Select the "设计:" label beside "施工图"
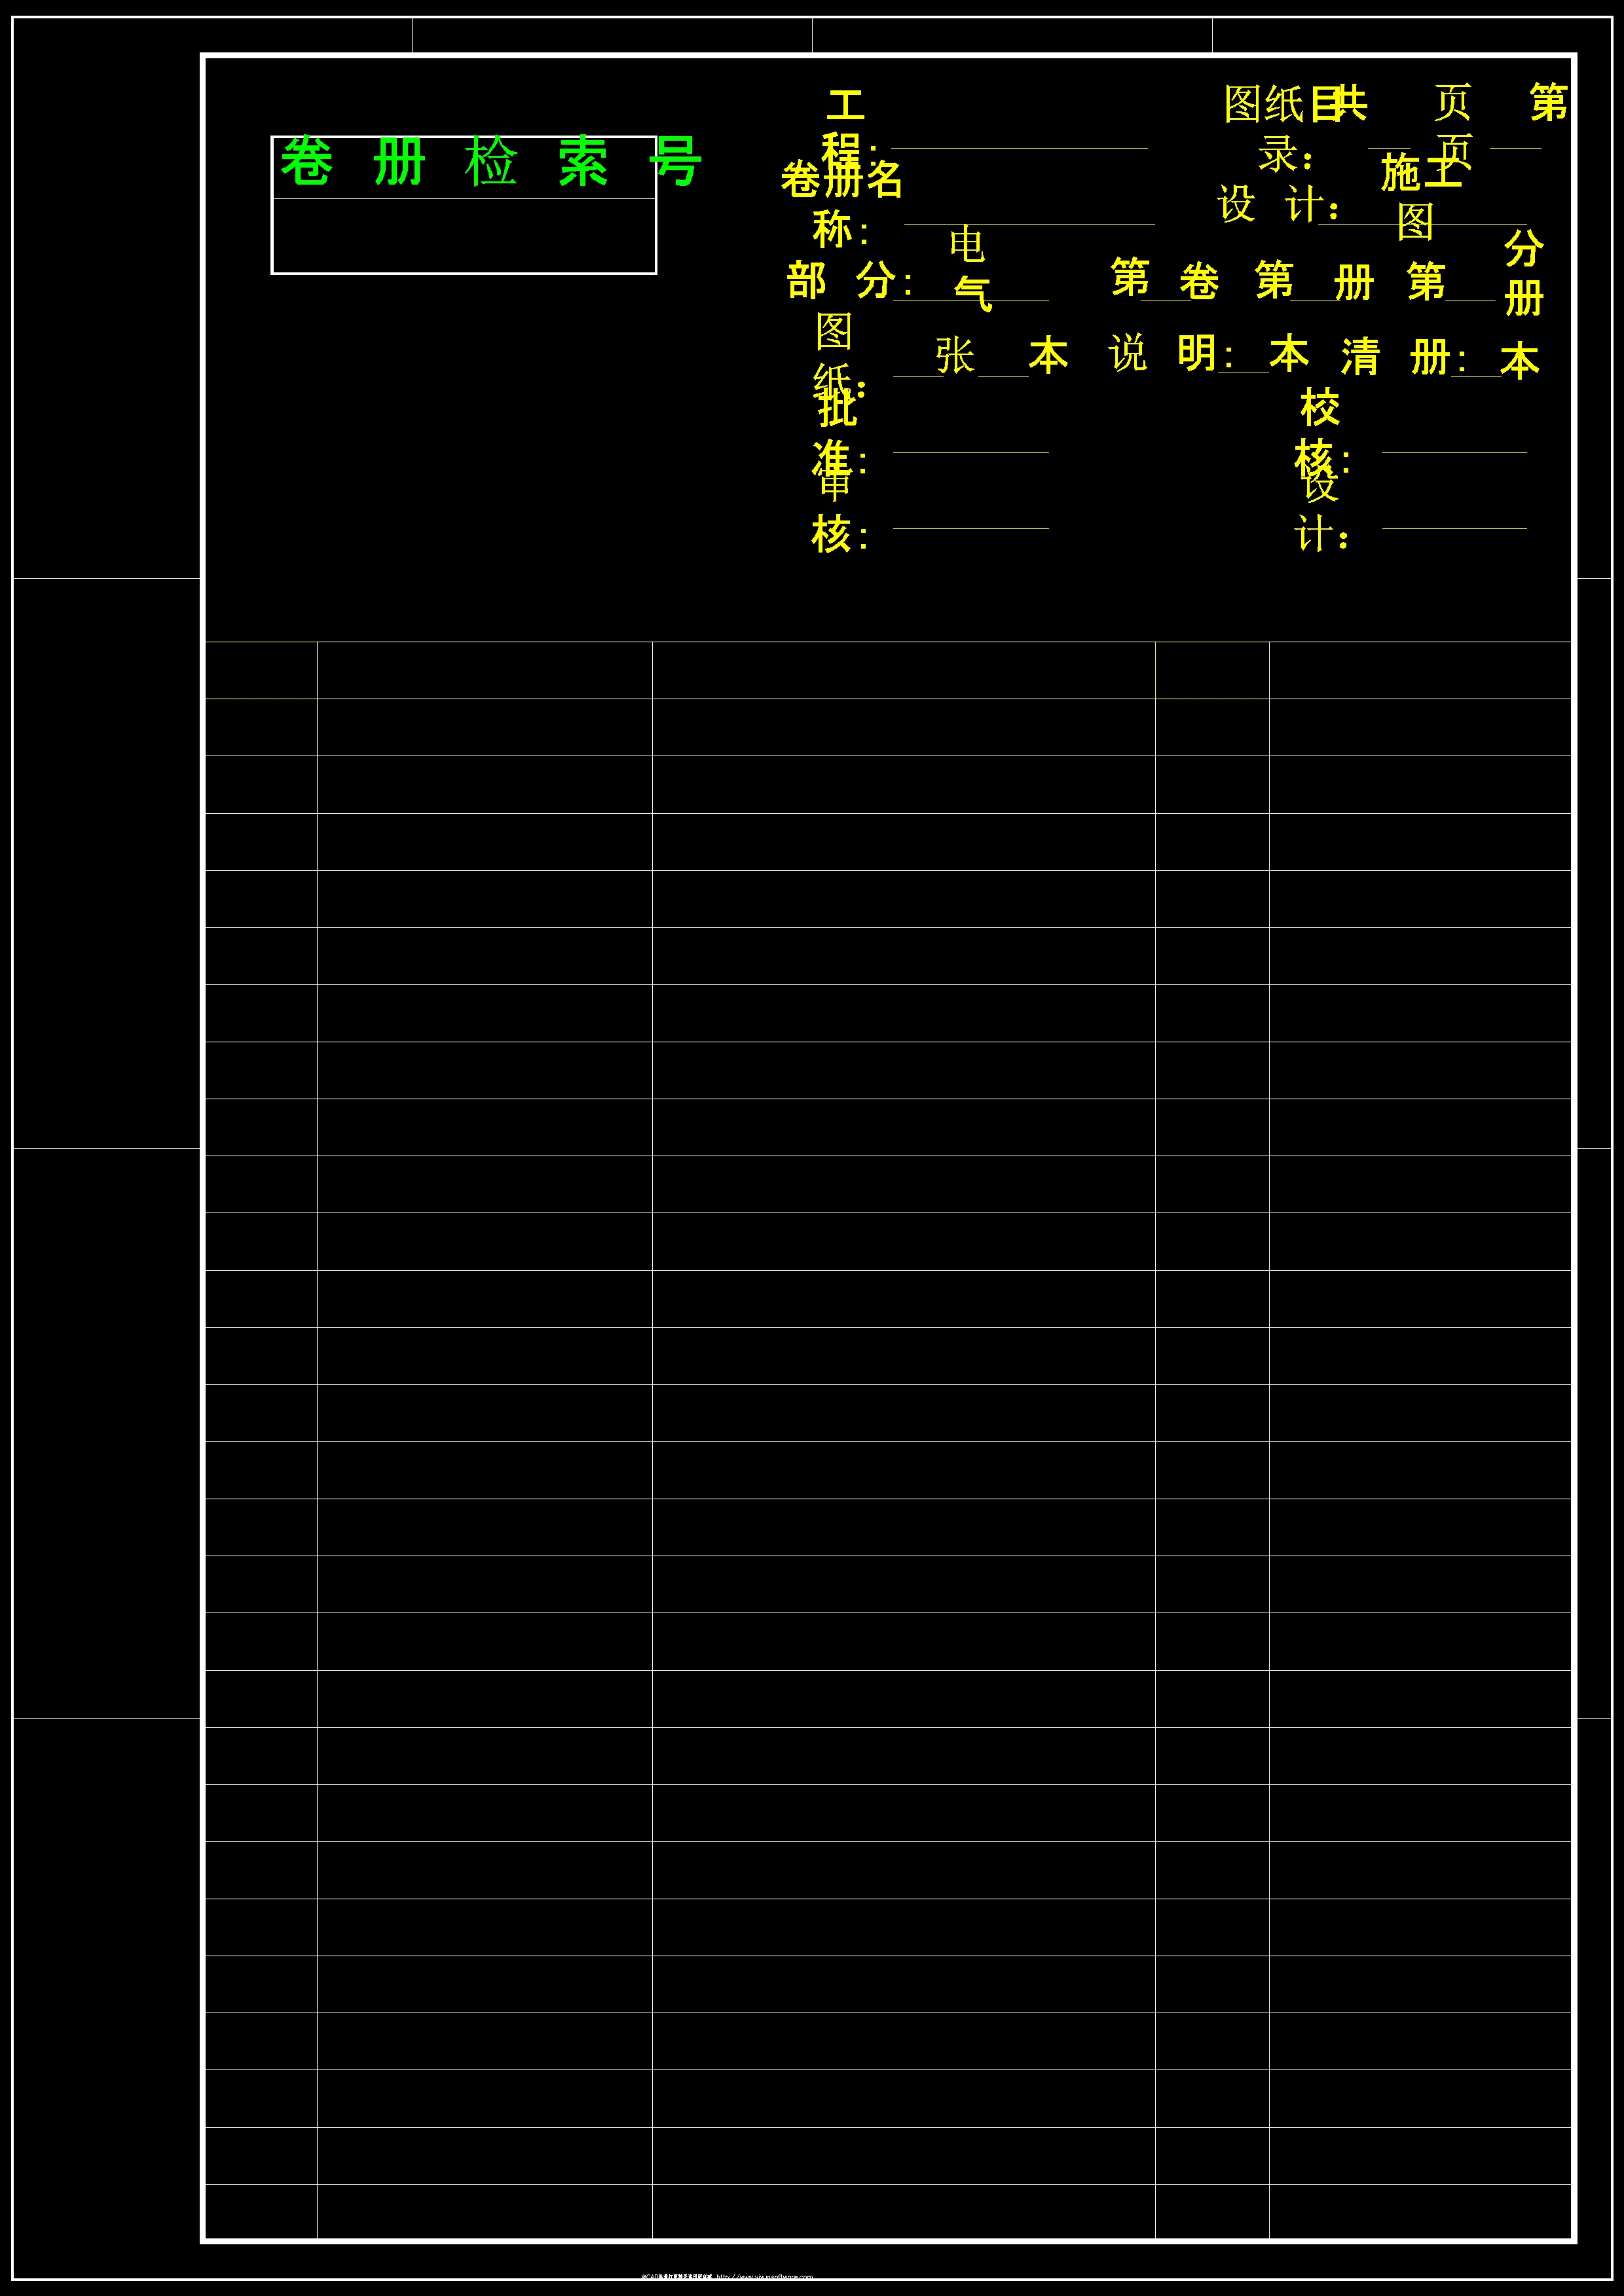1624x2296 pixels. pyautogui.click(x=1278, y=205)
